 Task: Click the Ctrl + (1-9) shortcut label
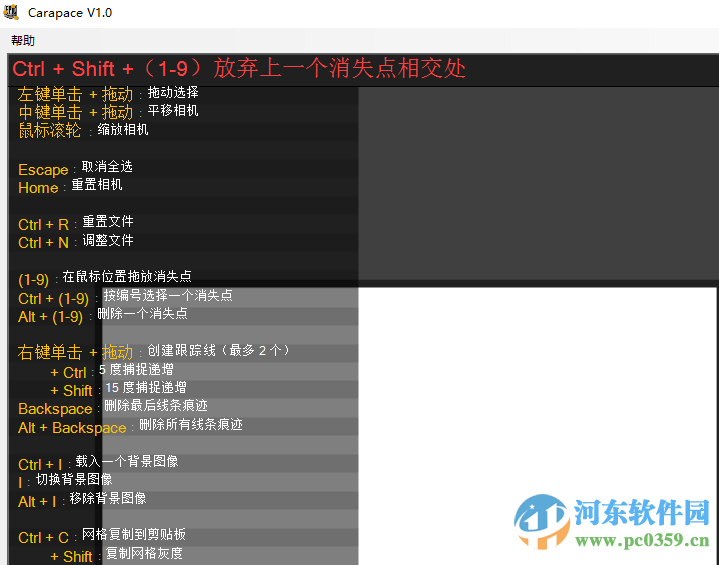(x=54, y=299)
